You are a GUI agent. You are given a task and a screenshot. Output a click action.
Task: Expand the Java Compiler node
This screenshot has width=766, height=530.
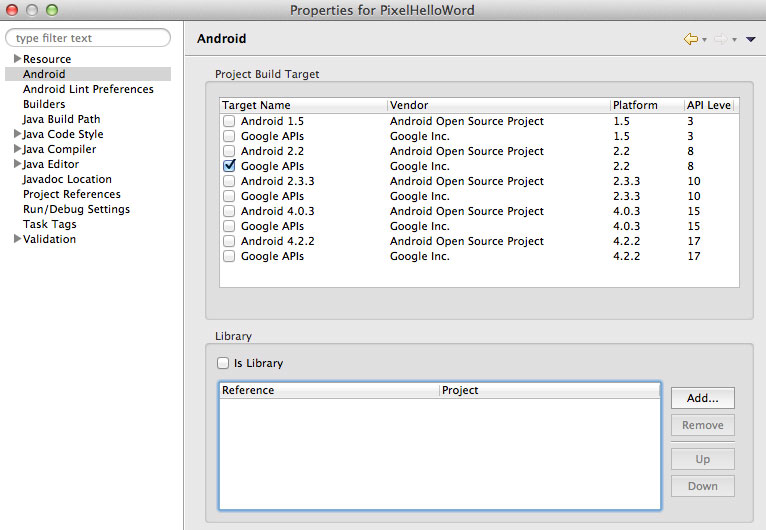pyautogui.click(x=17, y=149)
